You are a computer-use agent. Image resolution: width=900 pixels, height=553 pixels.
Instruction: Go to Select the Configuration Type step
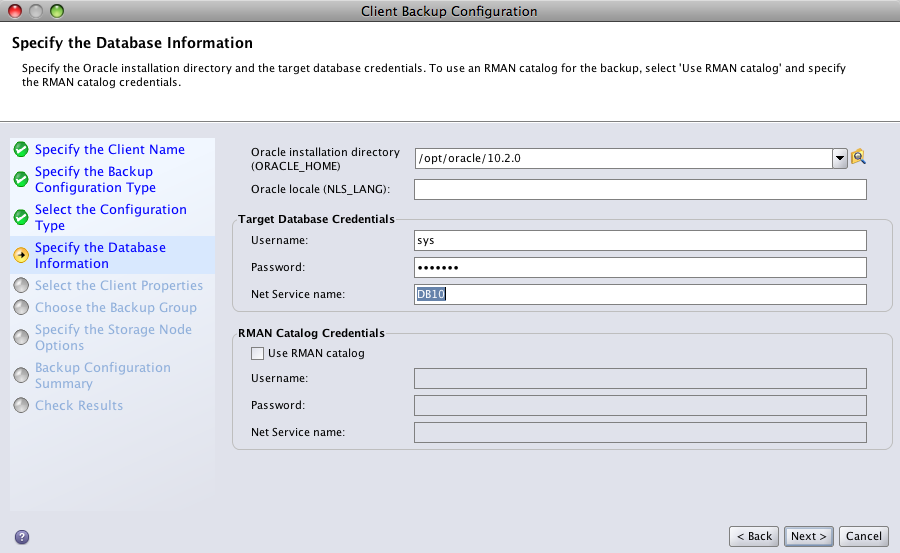(x=111, y=217)
